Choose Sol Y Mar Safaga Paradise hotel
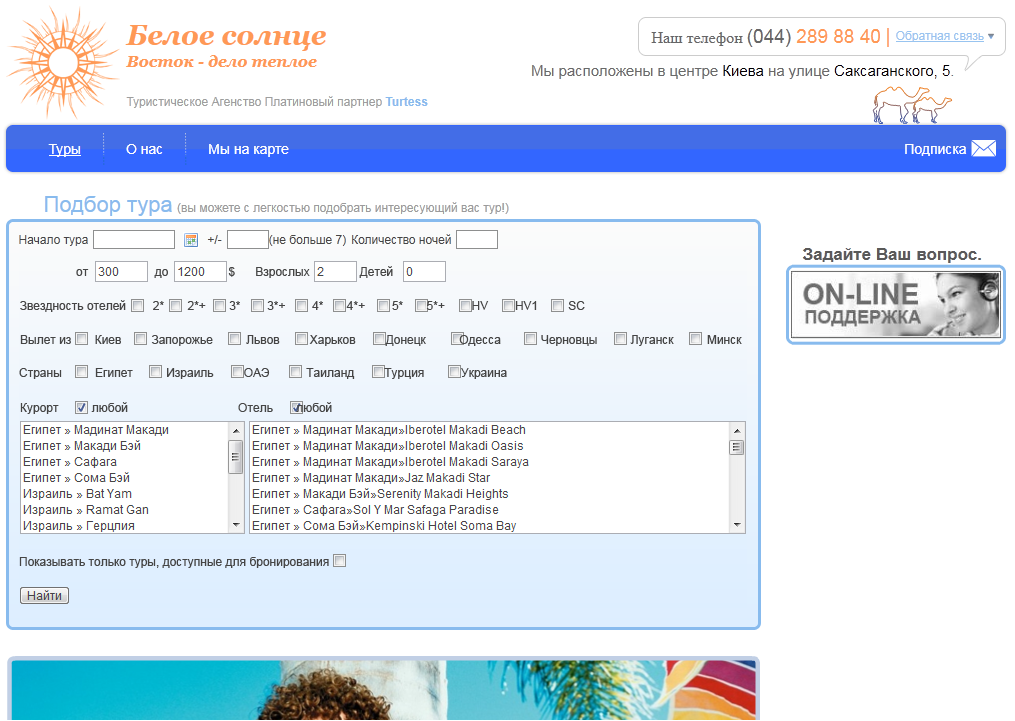 (489, 510)
